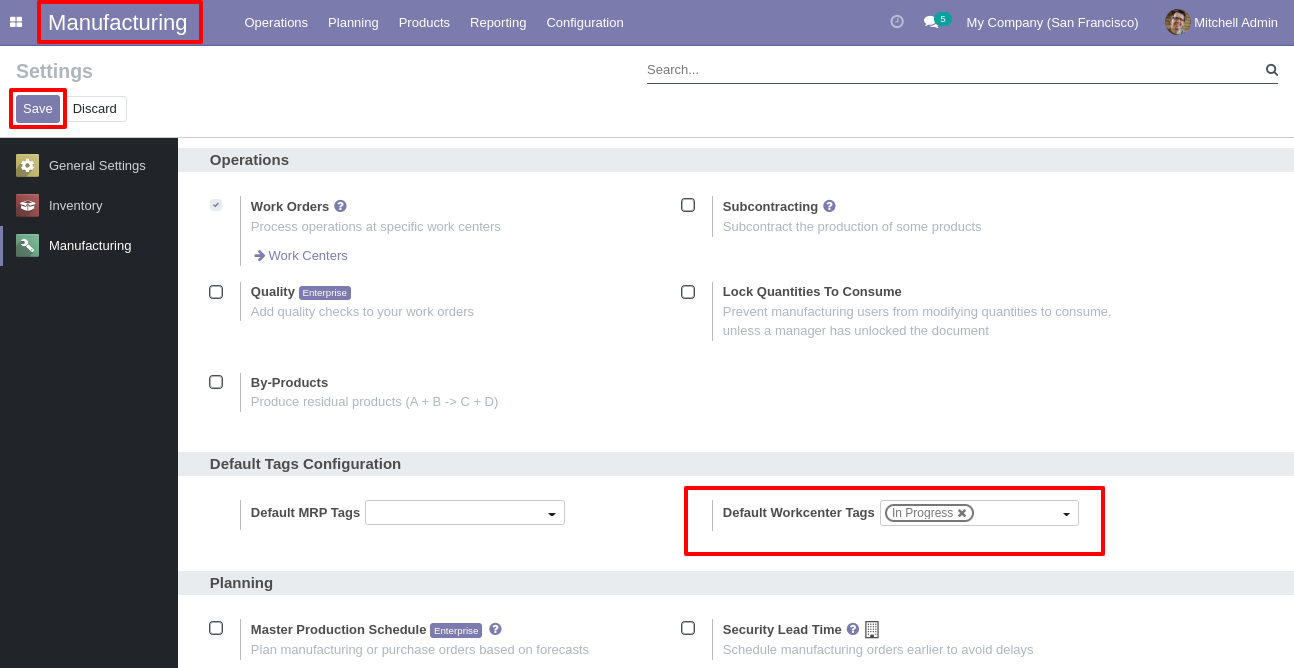Enable the Security Lead Time checkbox
The width and height of the screenshot is (1294, 668).
[688, 628]
